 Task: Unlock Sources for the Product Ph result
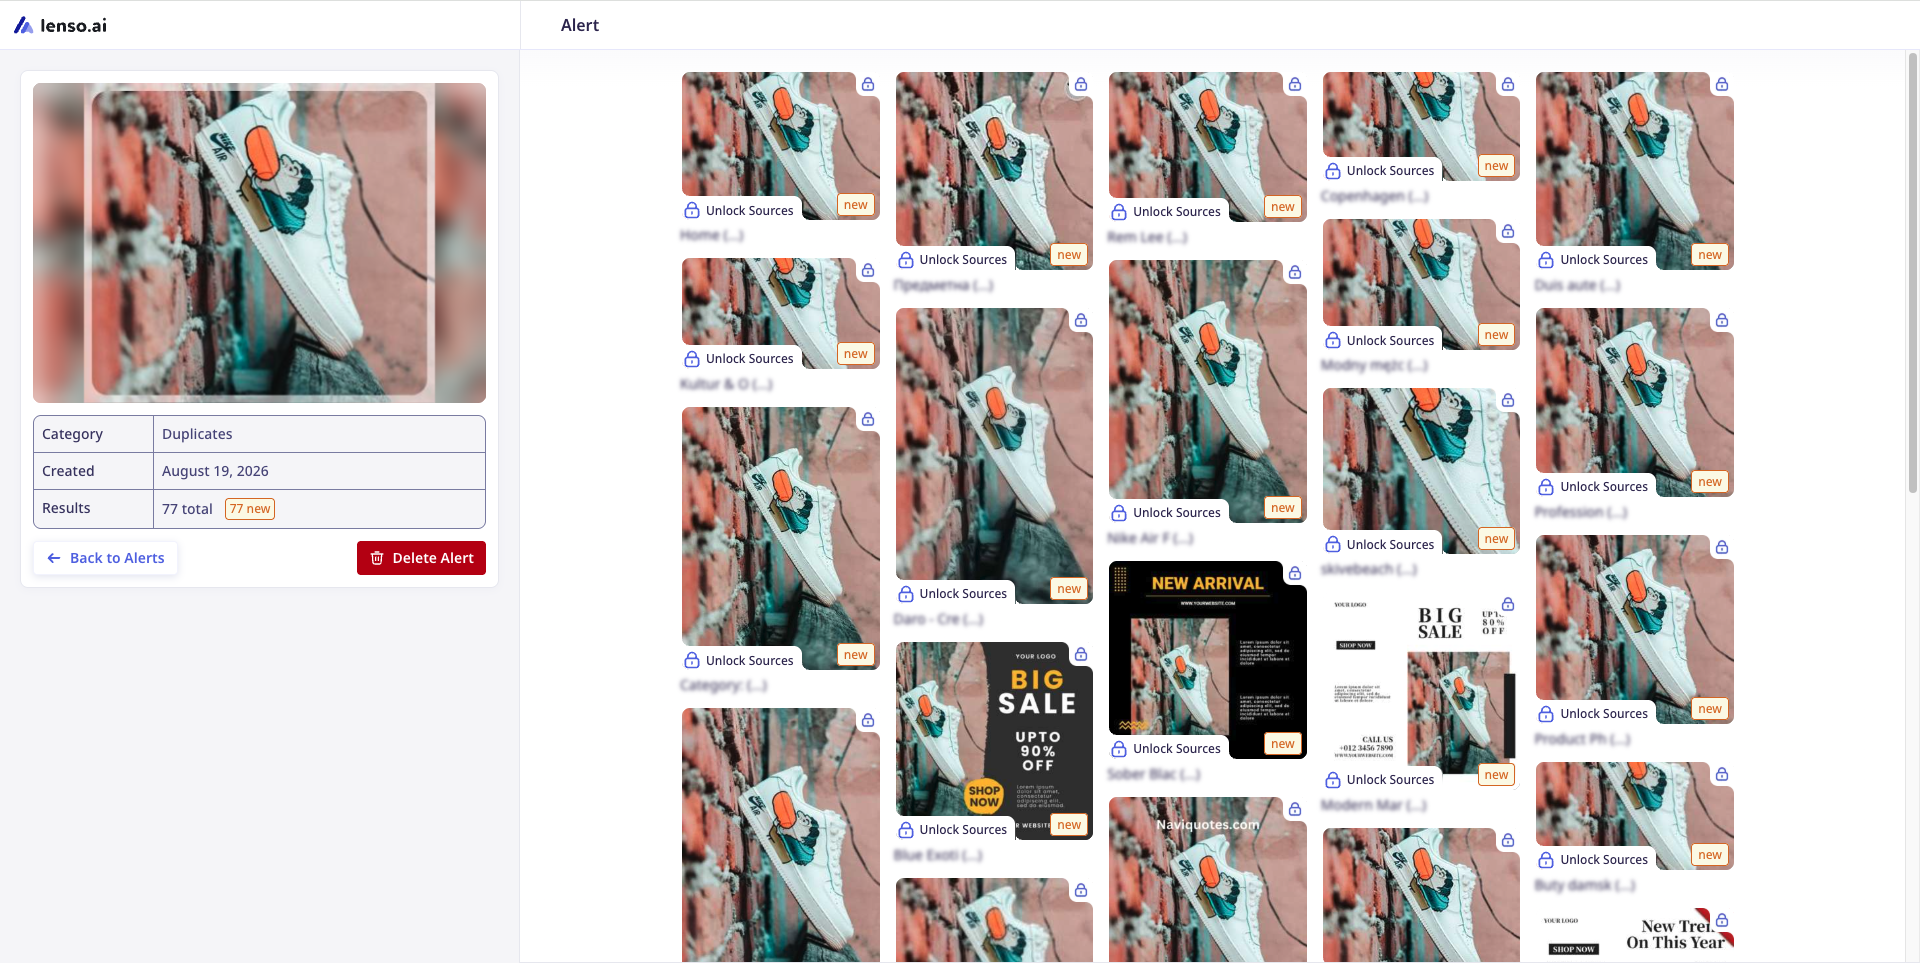[1594, 713]
